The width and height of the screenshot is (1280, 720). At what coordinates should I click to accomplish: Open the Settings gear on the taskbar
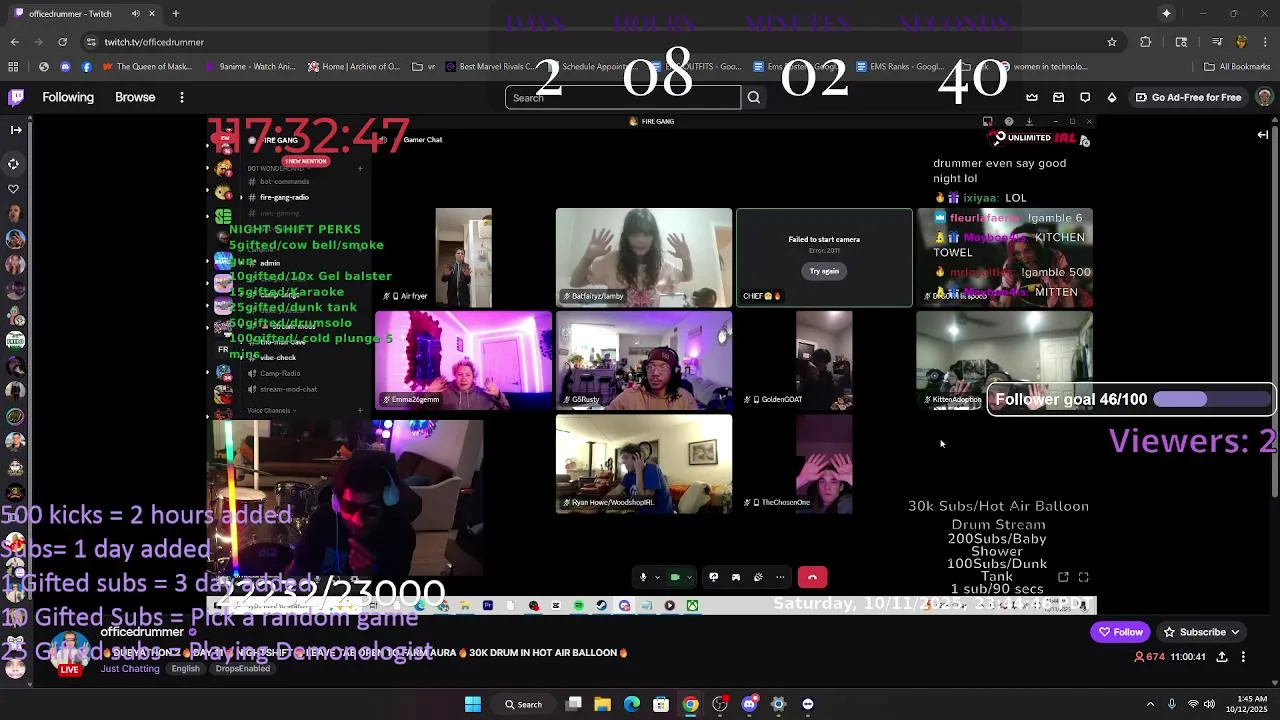click(x=779, y=704)
